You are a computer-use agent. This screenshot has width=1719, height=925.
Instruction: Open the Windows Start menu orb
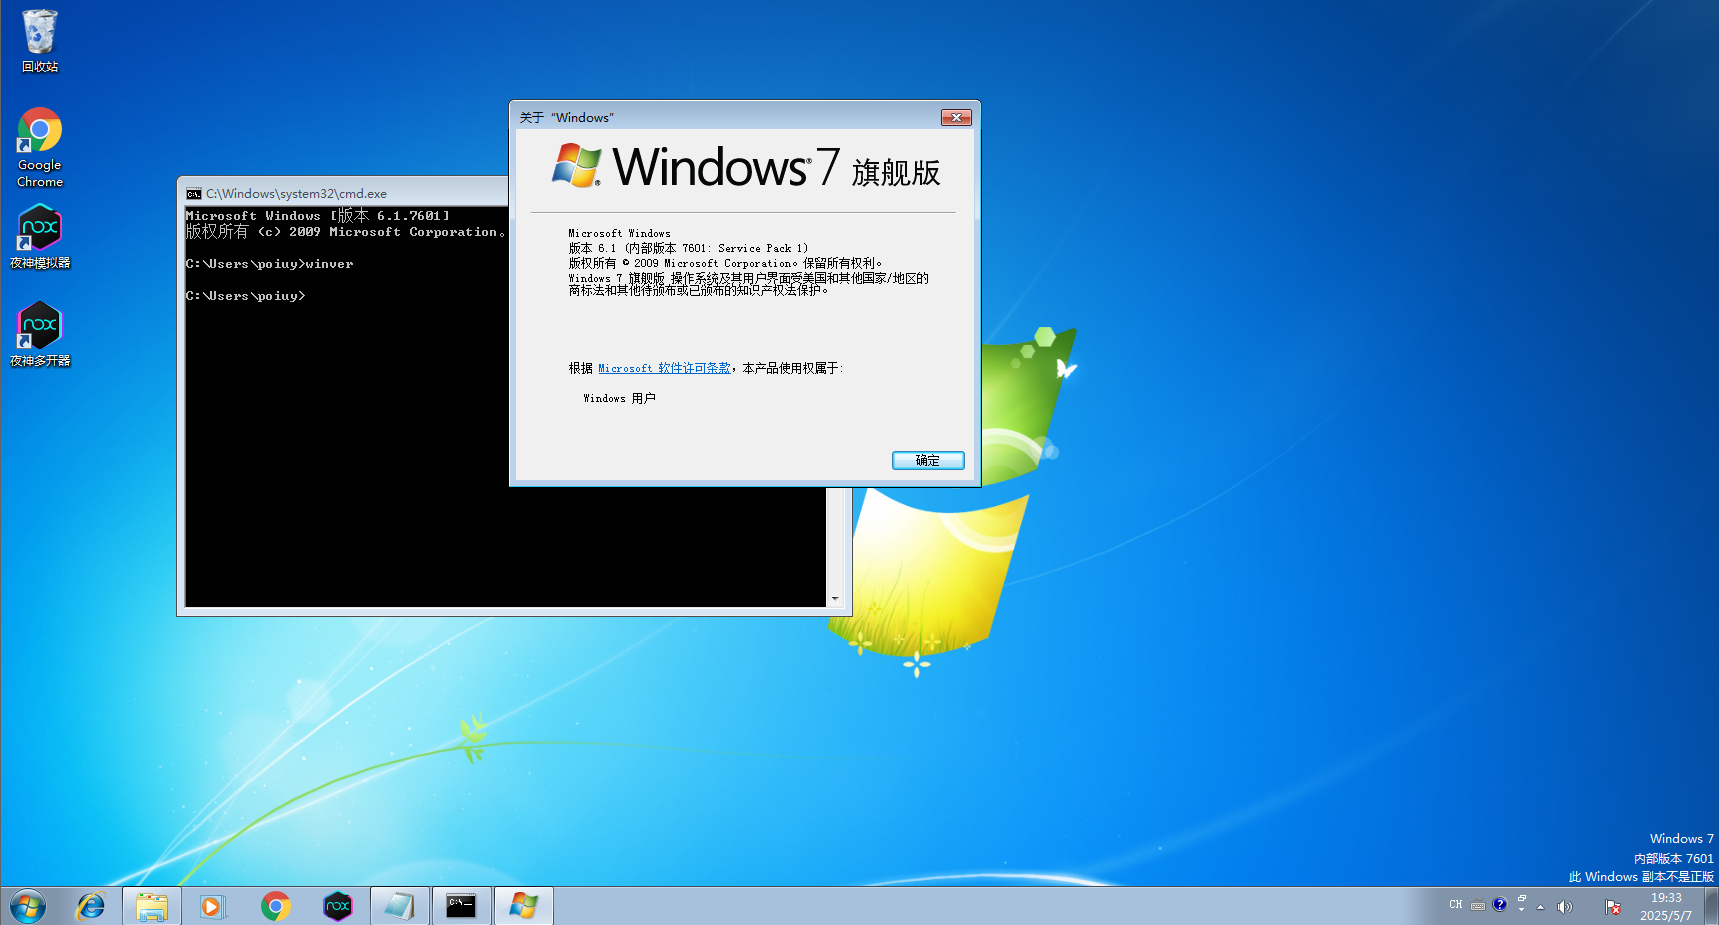(28, 906)
